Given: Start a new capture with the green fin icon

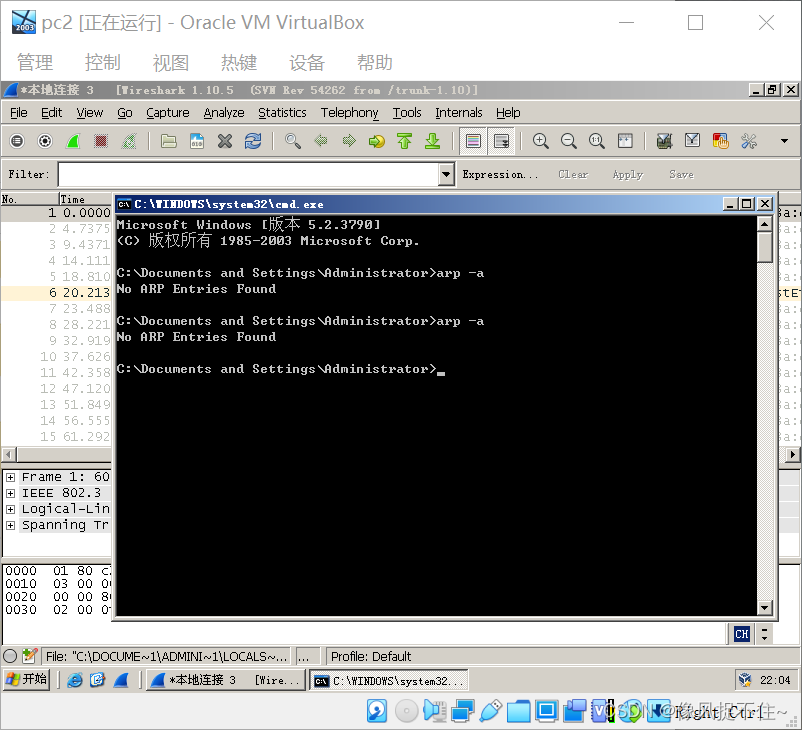Looking at the screenshot, I should pos(73,141).
